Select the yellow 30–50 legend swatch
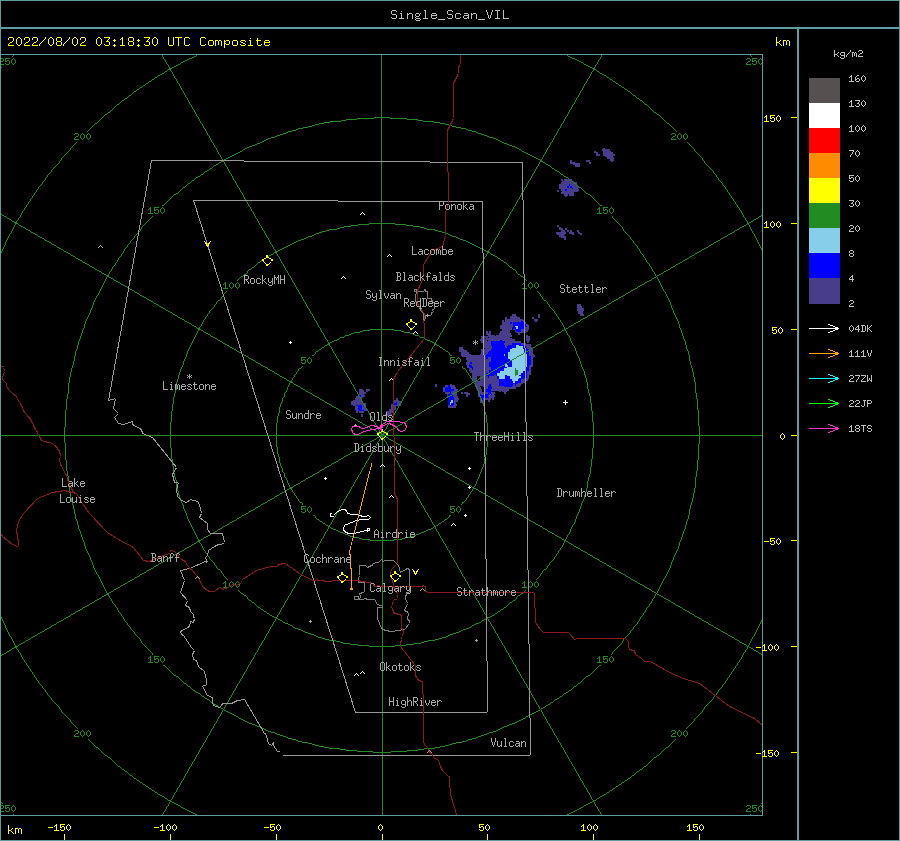The width and height of the screenshot is (900, 841). [x=824, y=191]
